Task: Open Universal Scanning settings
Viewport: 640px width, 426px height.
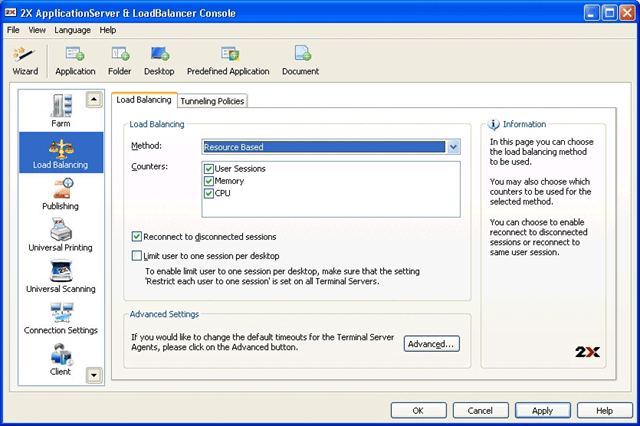Action: tap(61, 277)
